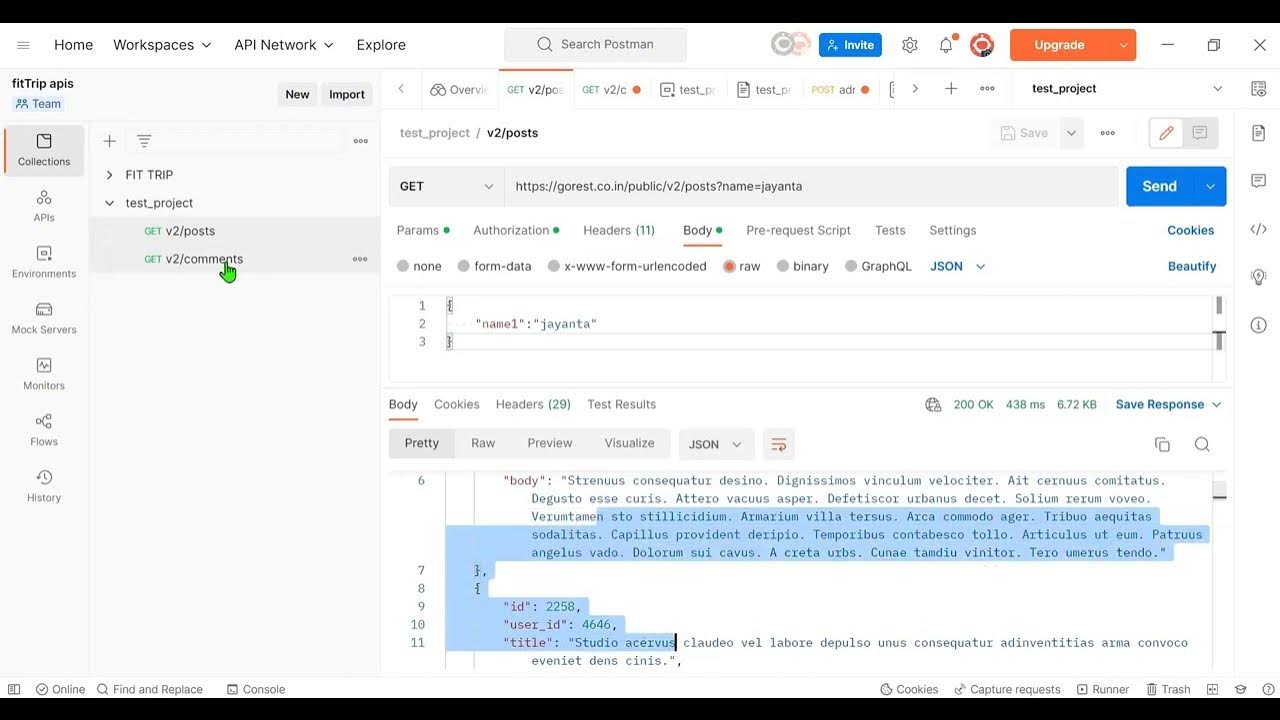Switch to the Headers (11) tab
The width and height of the screenshot is (1280, 720).
point(619,230)
